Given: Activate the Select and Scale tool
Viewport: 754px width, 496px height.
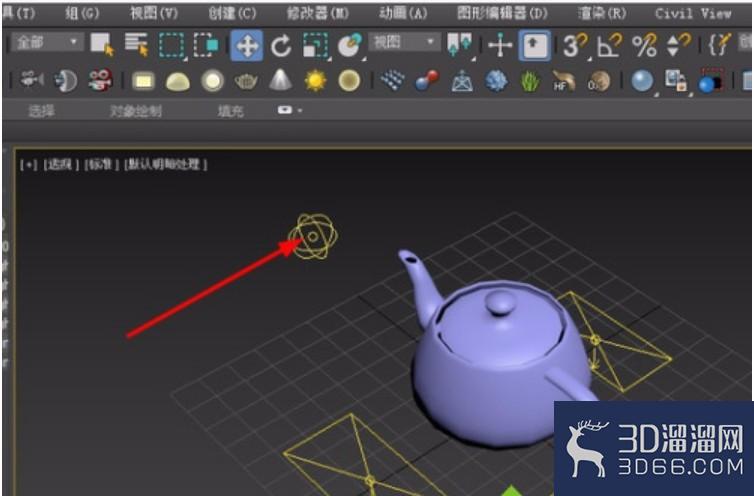Looking at the screenshot, I should (315, 46).
